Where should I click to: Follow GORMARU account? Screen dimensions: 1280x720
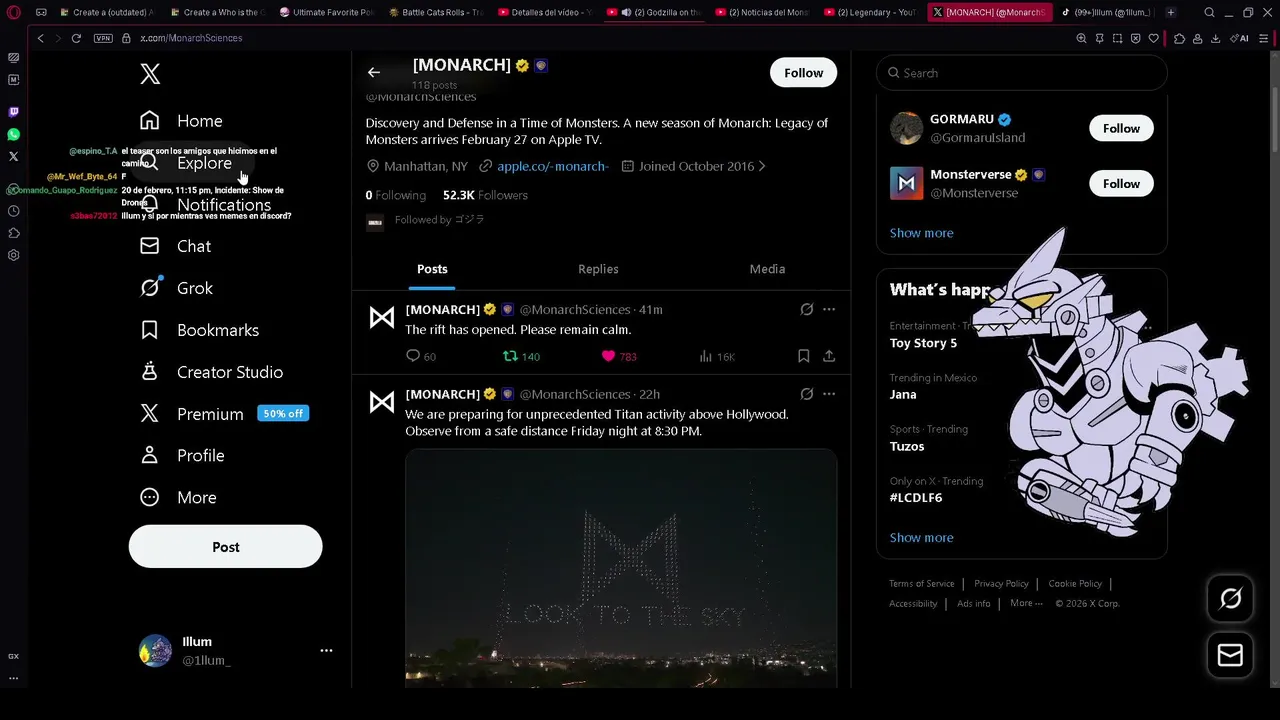[1121, 128]
